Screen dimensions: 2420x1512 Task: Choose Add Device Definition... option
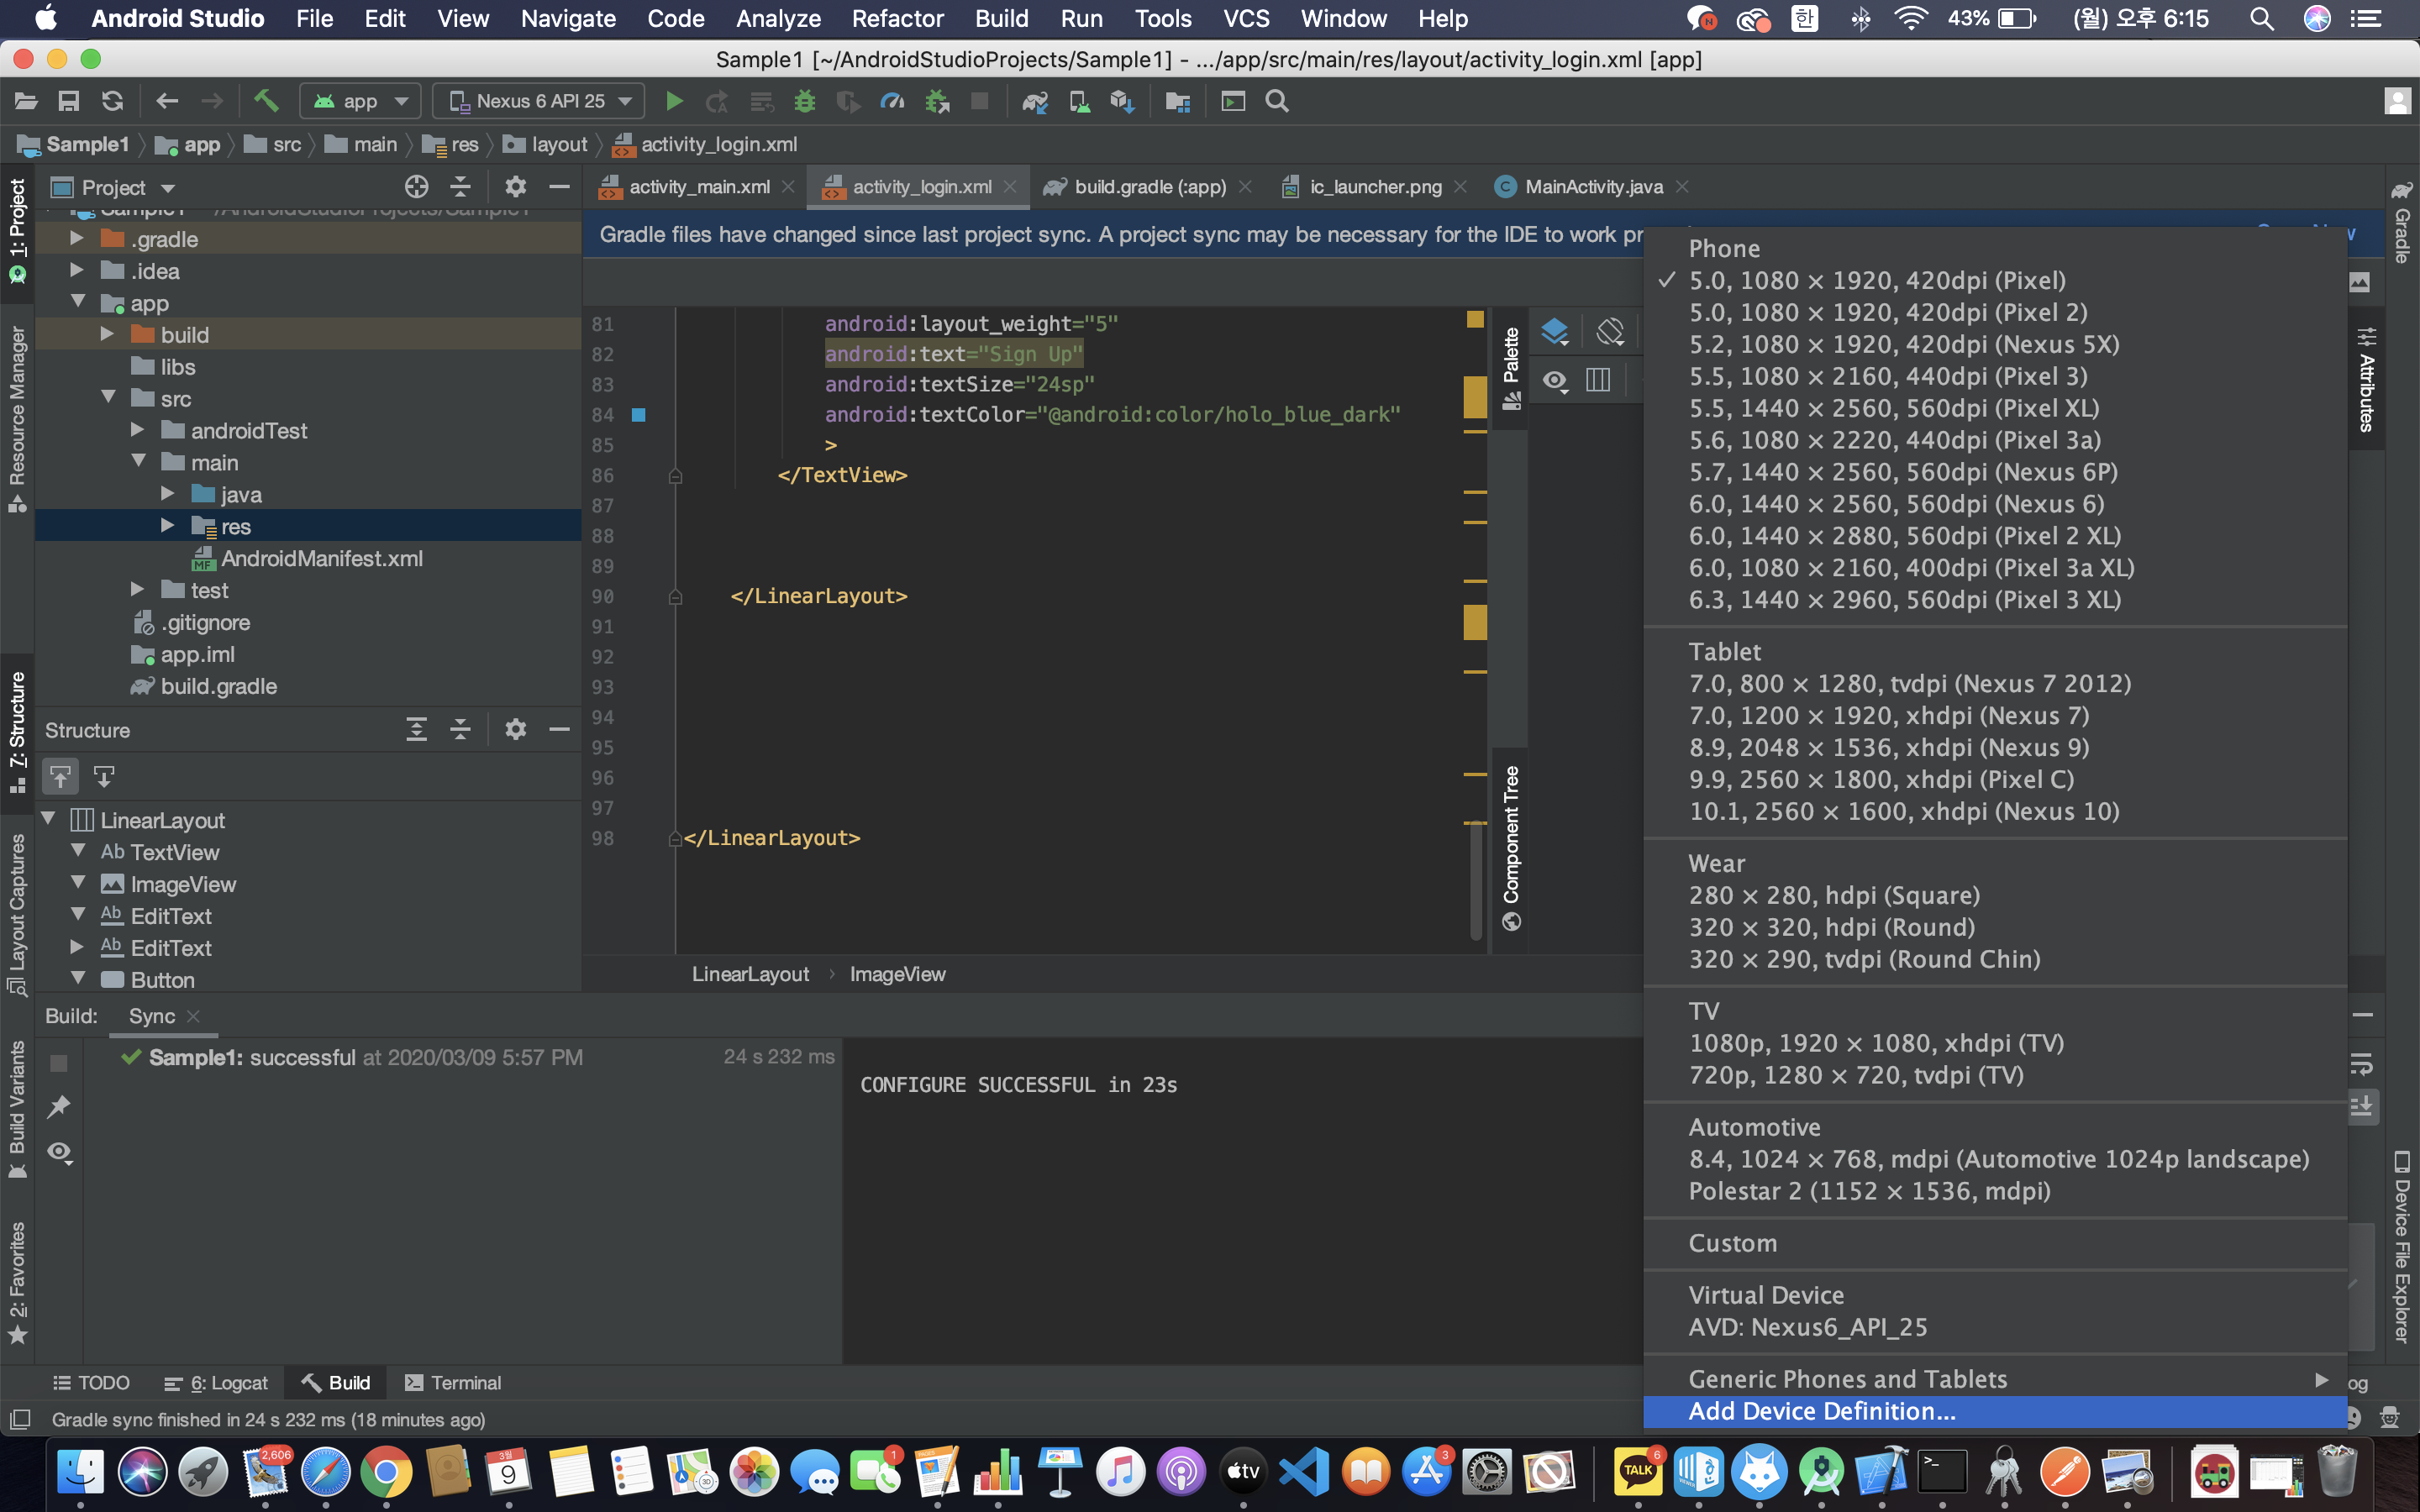click(1822, 1411)
